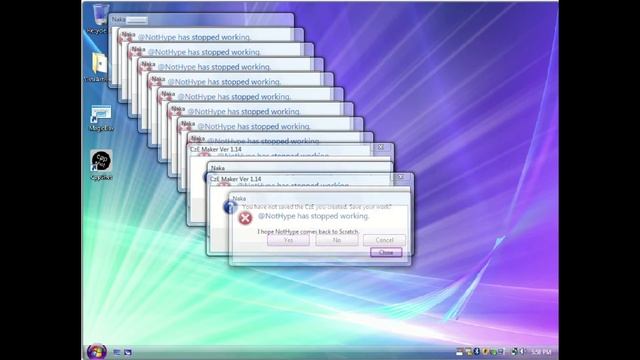
Task: Click Switch between windows quick launch icon
Action: [128, 352]
